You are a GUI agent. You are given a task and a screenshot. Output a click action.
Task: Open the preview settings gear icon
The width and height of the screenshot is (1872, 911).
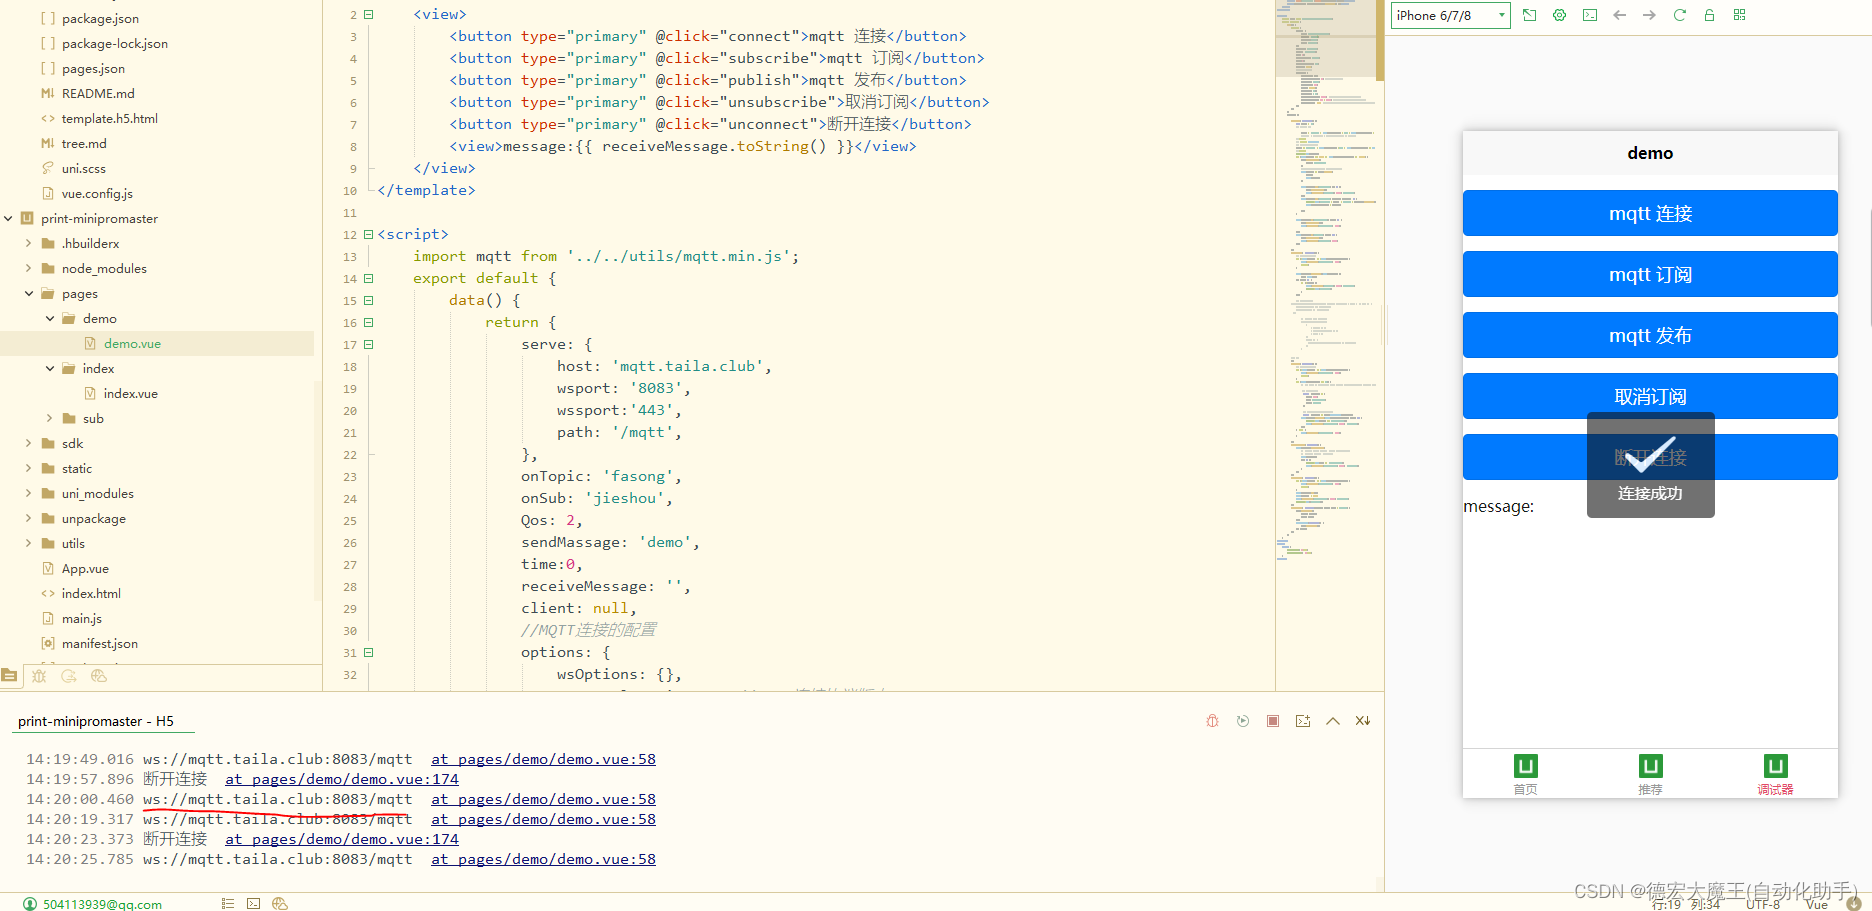tap(1559, 15)
